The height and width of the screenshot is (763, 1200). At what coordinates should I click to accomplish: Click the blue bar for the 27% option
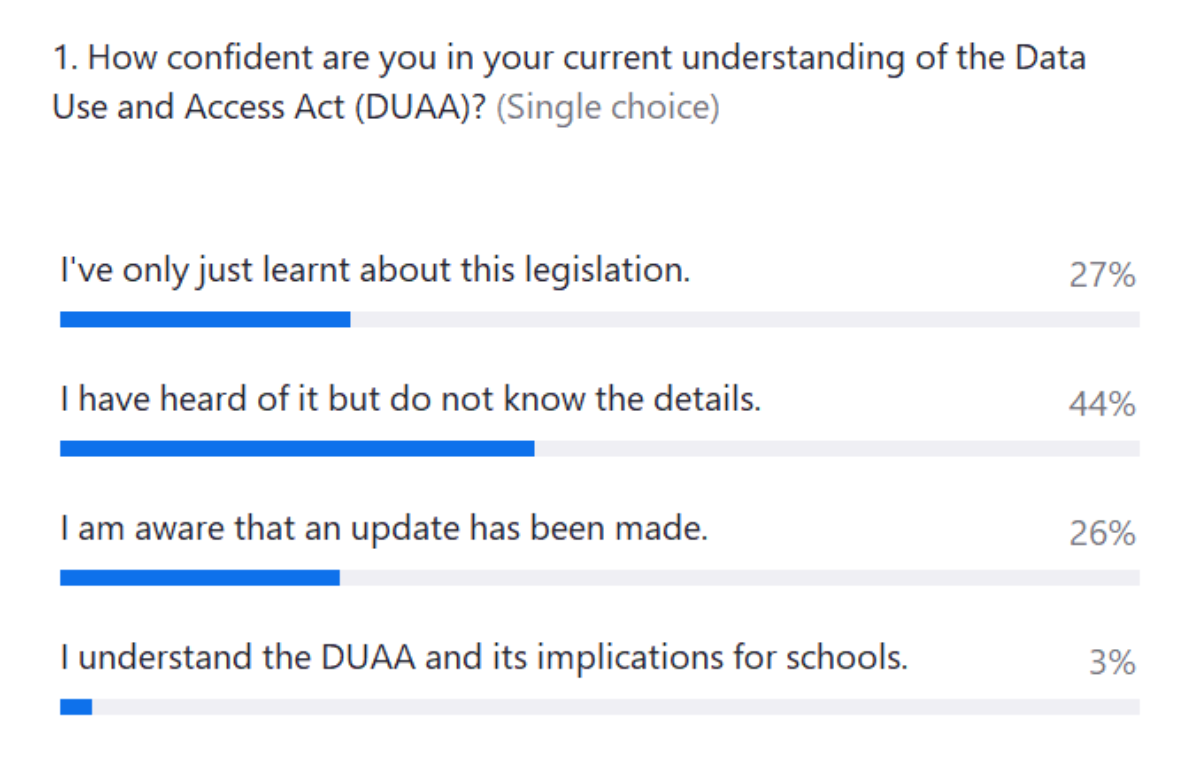(205, 319)
